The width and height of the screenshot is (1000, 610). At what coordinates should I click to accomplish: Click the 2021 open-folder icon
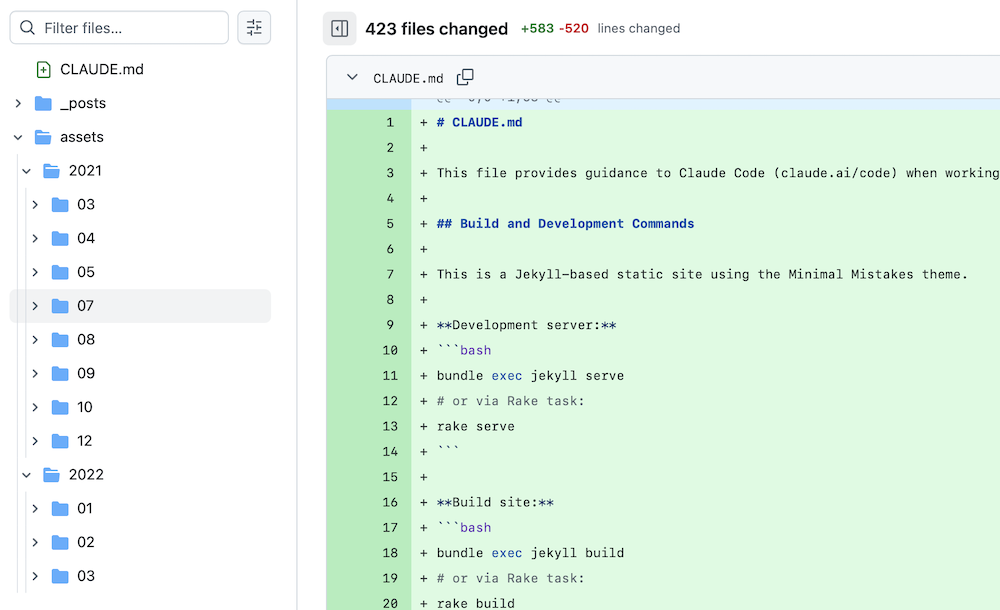[51, 171]
